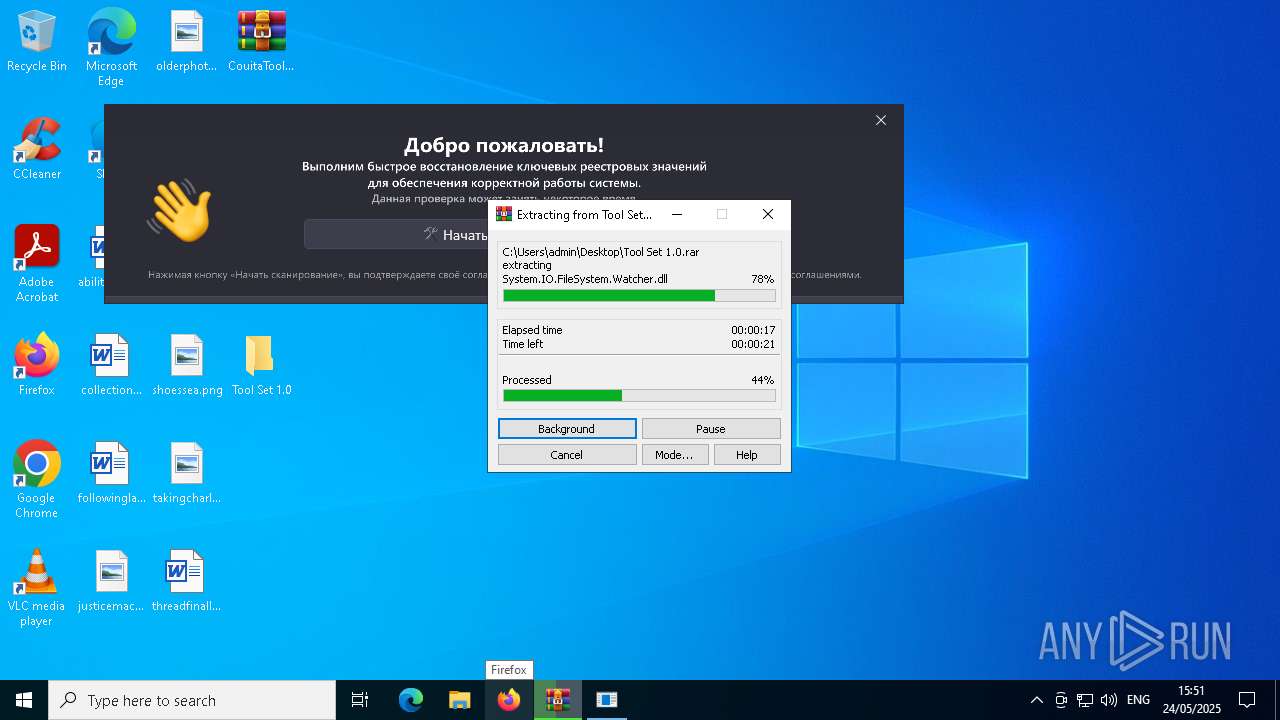Click the Processed total progress bar
Image resolution: width=1280 pixels, height=720 pixels.
(x=639, y=395)
